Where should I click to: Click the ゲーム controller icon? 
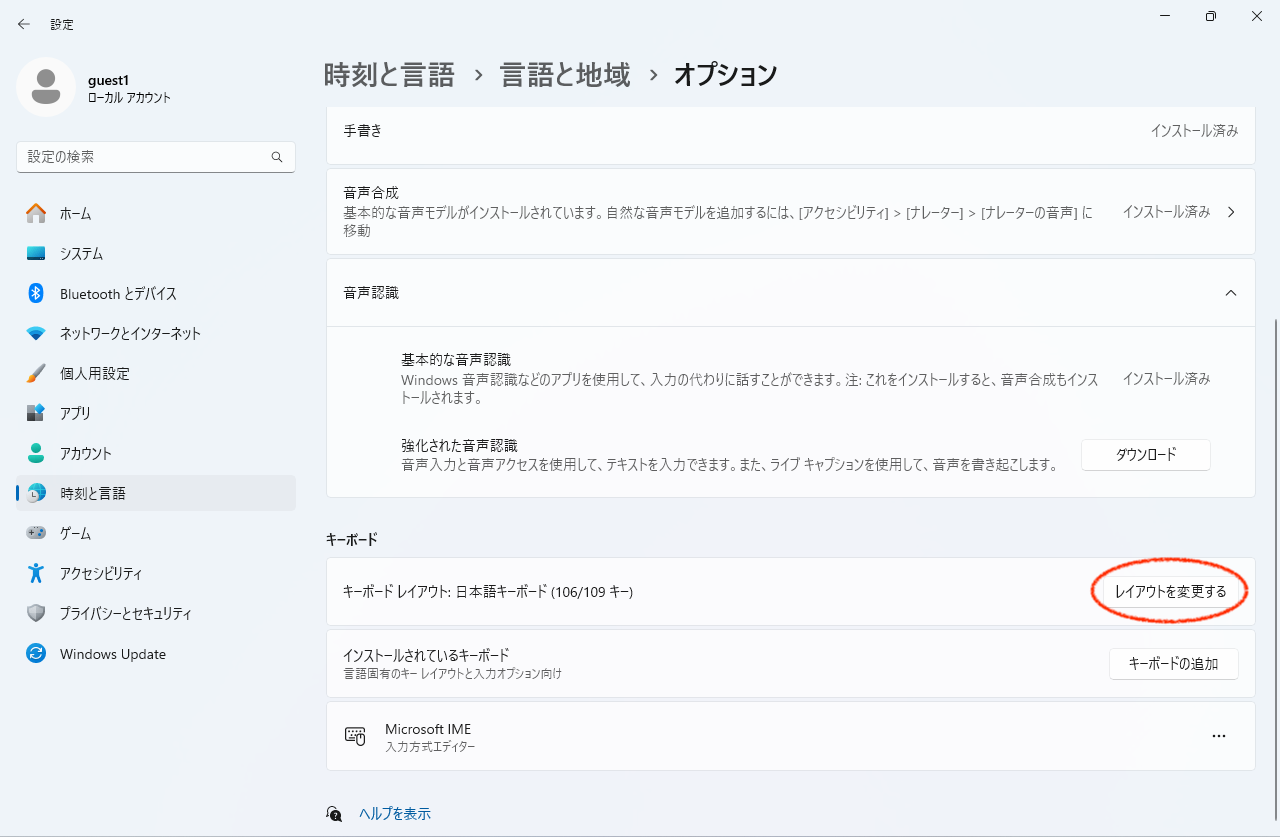(36, 533)
